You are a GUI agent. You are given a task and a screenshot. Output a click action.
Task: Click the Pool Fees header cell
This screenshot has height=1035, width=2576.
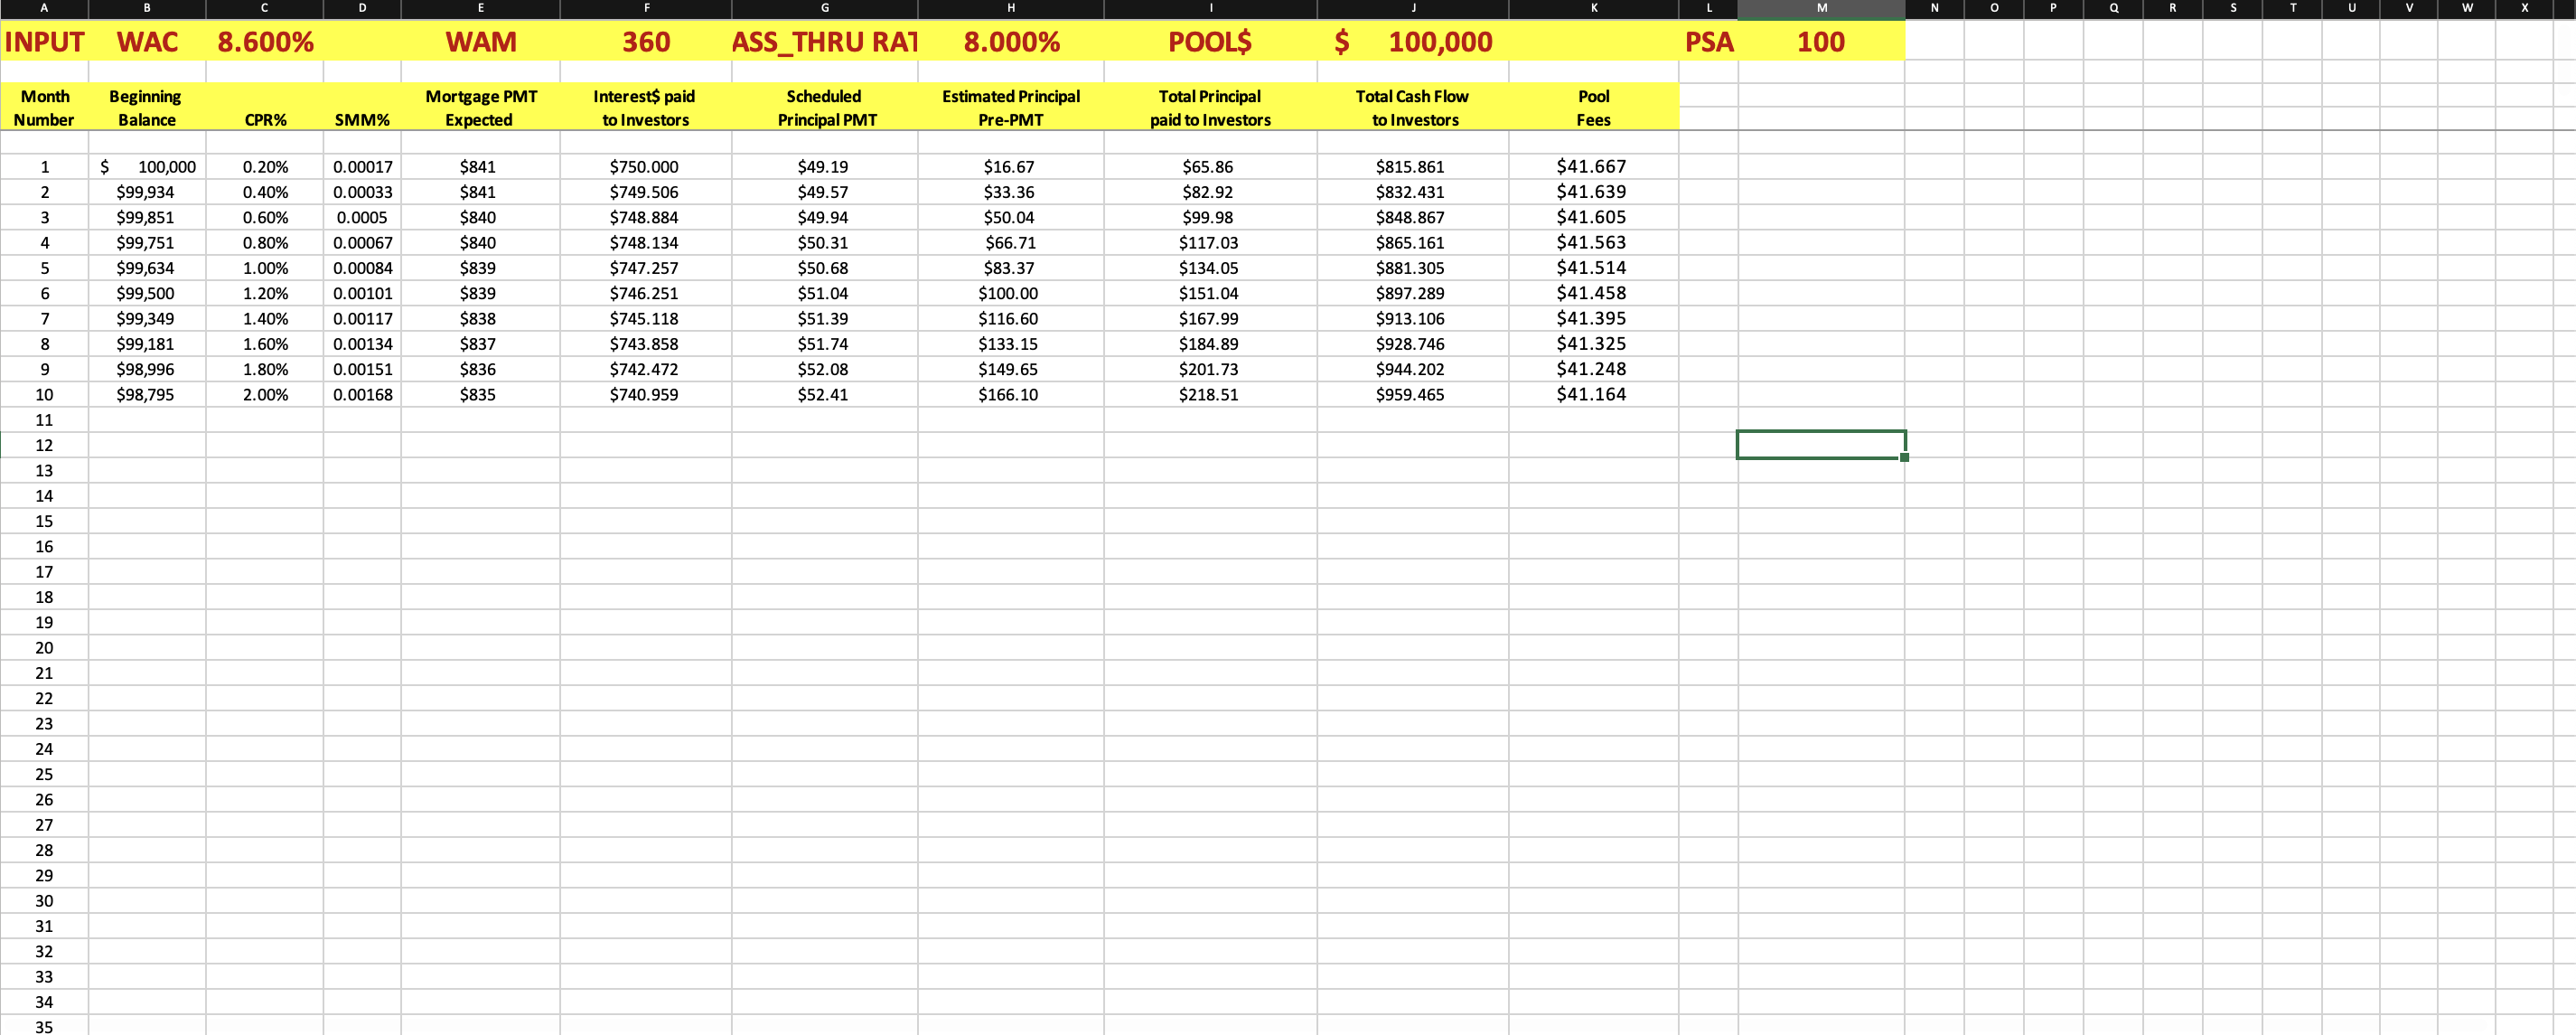1593,108
